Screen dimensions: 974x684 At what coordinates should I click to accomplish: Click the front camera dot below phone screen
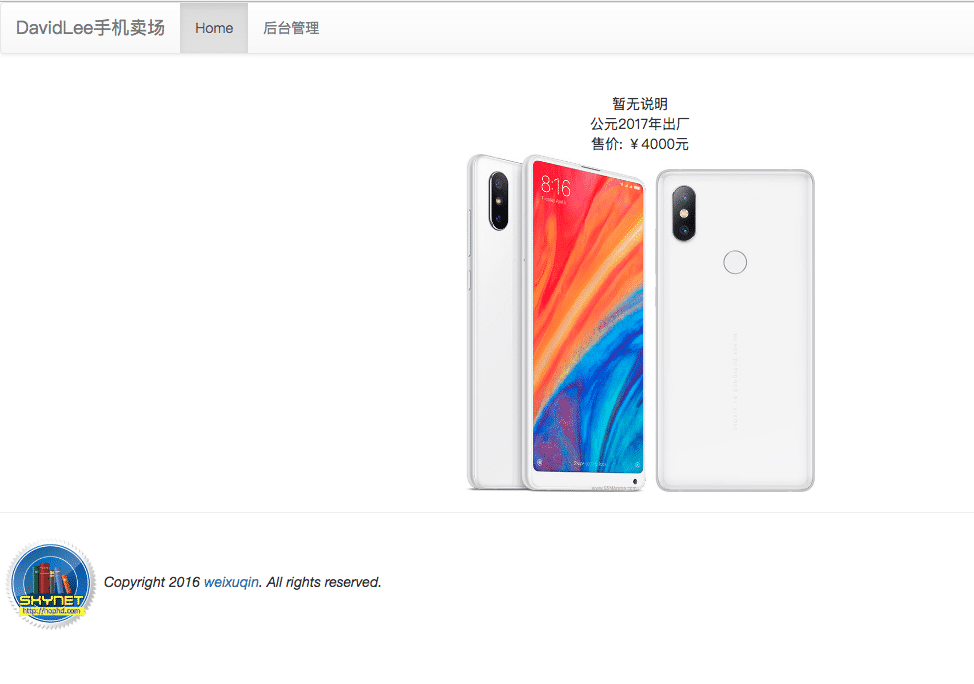click(635, 481)
